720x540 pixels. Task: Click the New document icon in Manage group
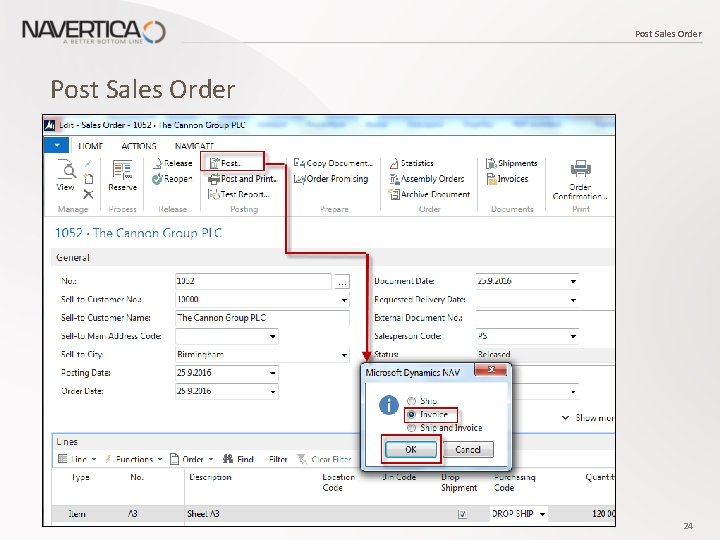[88, 179]
